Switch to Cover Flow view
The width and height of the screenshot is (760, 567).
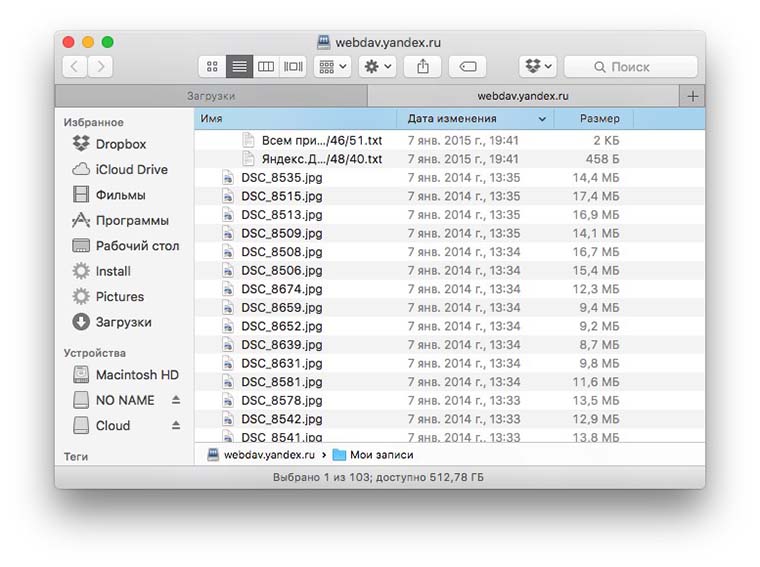coord(293,66)
